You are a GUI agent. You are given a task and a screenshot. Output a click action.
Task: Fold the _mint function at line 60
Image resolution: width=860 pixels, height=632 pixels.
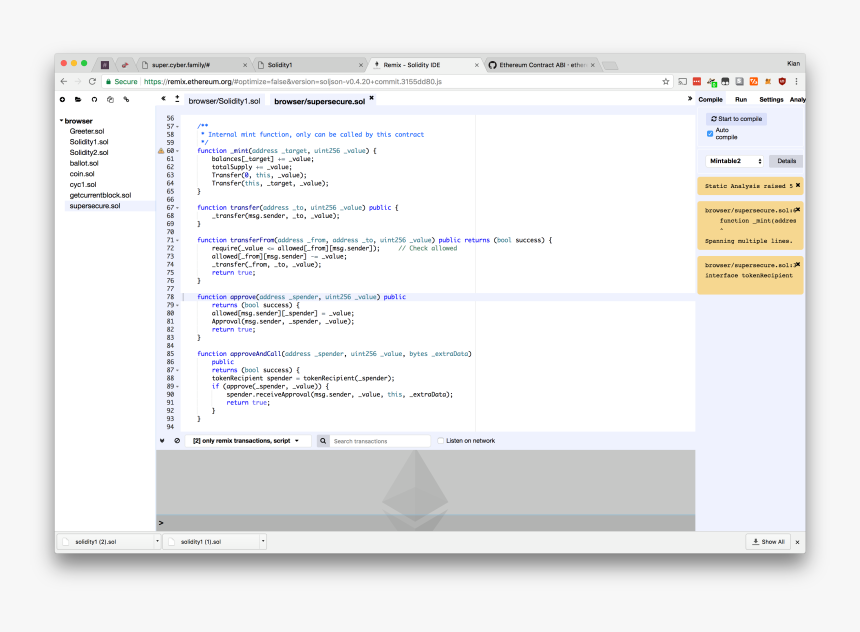tap(178, 150)
